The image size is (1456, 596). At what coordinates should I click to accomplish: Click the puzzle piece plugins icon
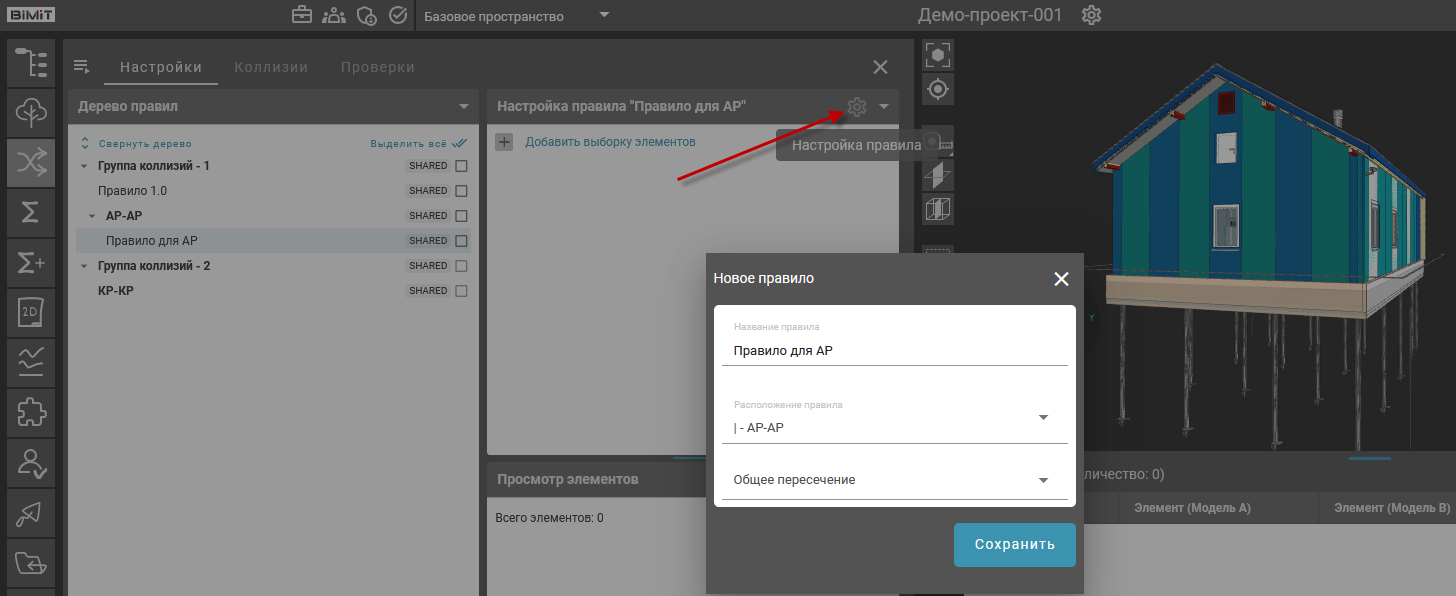[x=31, y=412]
